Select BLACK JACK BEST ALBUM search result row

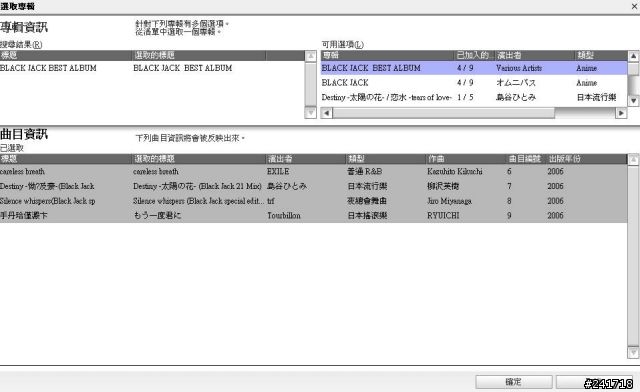coord(152,68)
